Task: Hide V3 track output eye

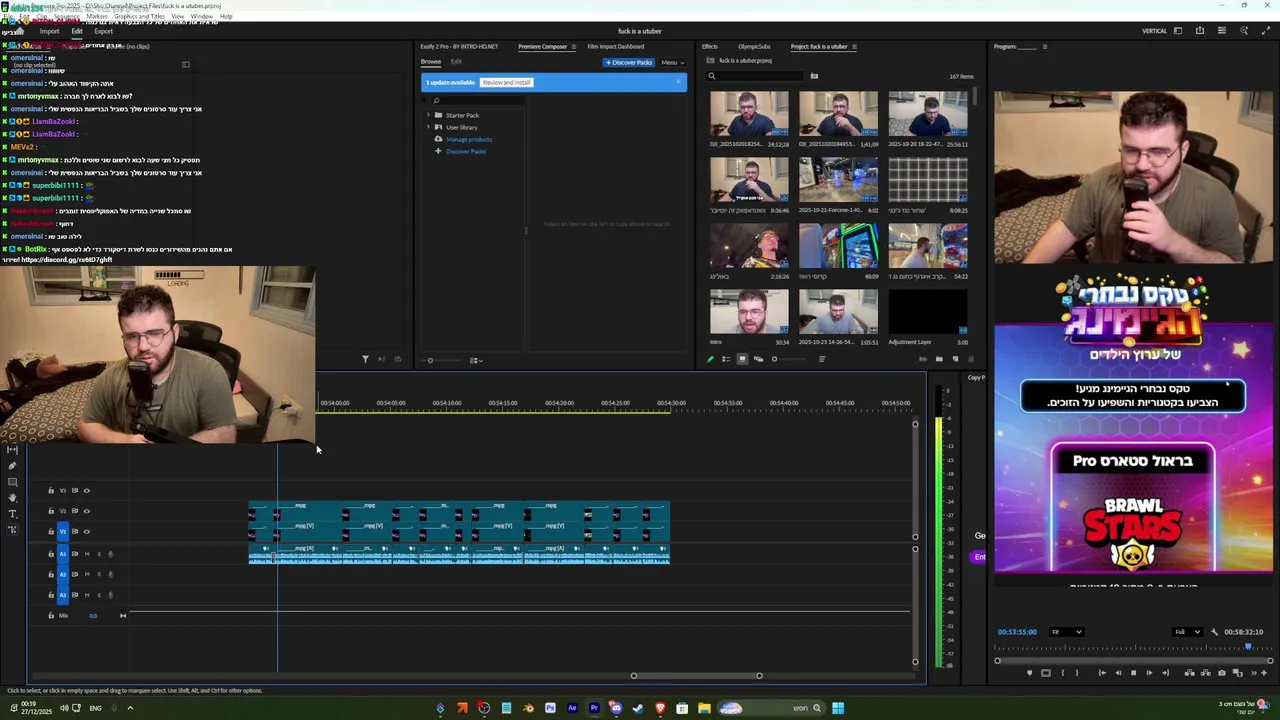Action: (x=86, y=491)
